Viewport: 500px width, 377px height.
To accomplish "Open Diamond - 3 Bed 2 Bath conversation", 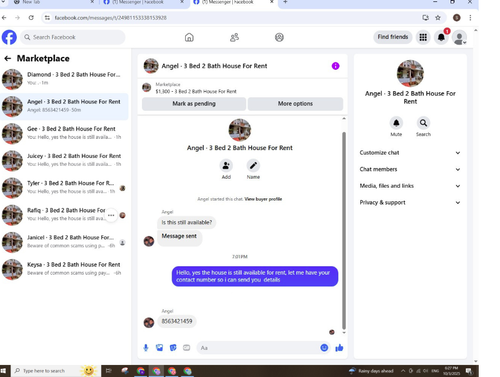I will pyautogui.click(x=64, y=79).
